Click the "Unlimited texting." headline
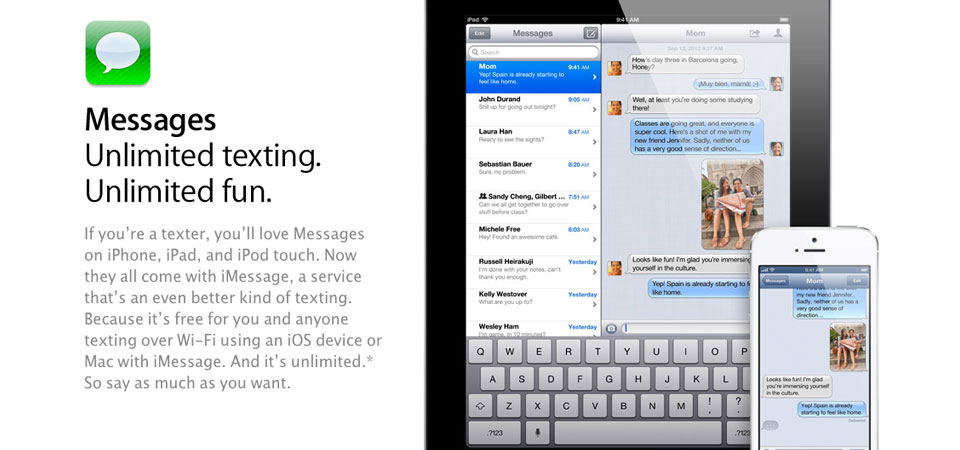This screenshot has height=450, width=960. pos(203,156)
